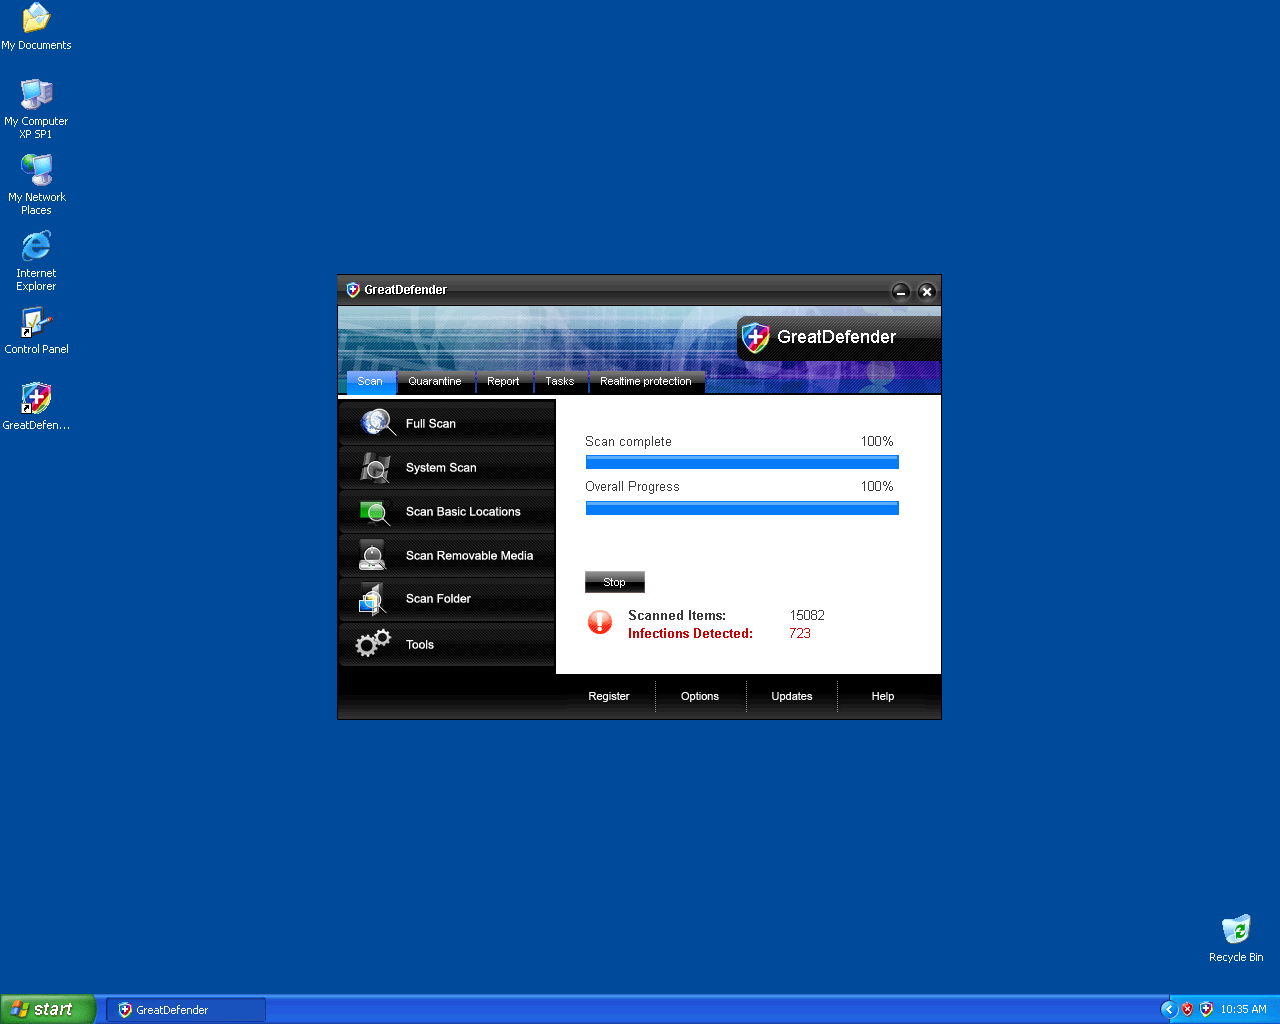1280x1024 pixels.
Task: Click the GreatDefender desktop shortcut icon
Action: (x=36, y=399)
